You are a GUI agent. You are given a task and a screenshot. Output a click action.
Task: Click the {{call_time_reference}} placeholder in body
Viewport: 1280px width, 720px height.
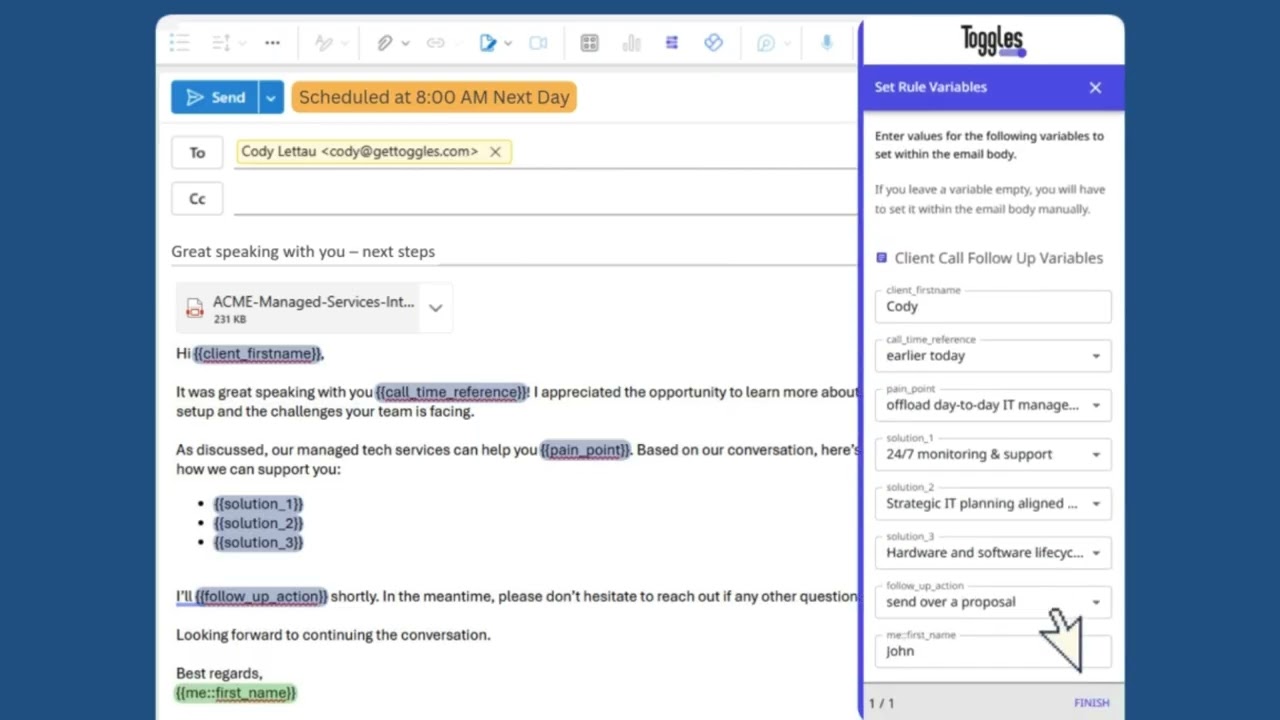point(452,393)
